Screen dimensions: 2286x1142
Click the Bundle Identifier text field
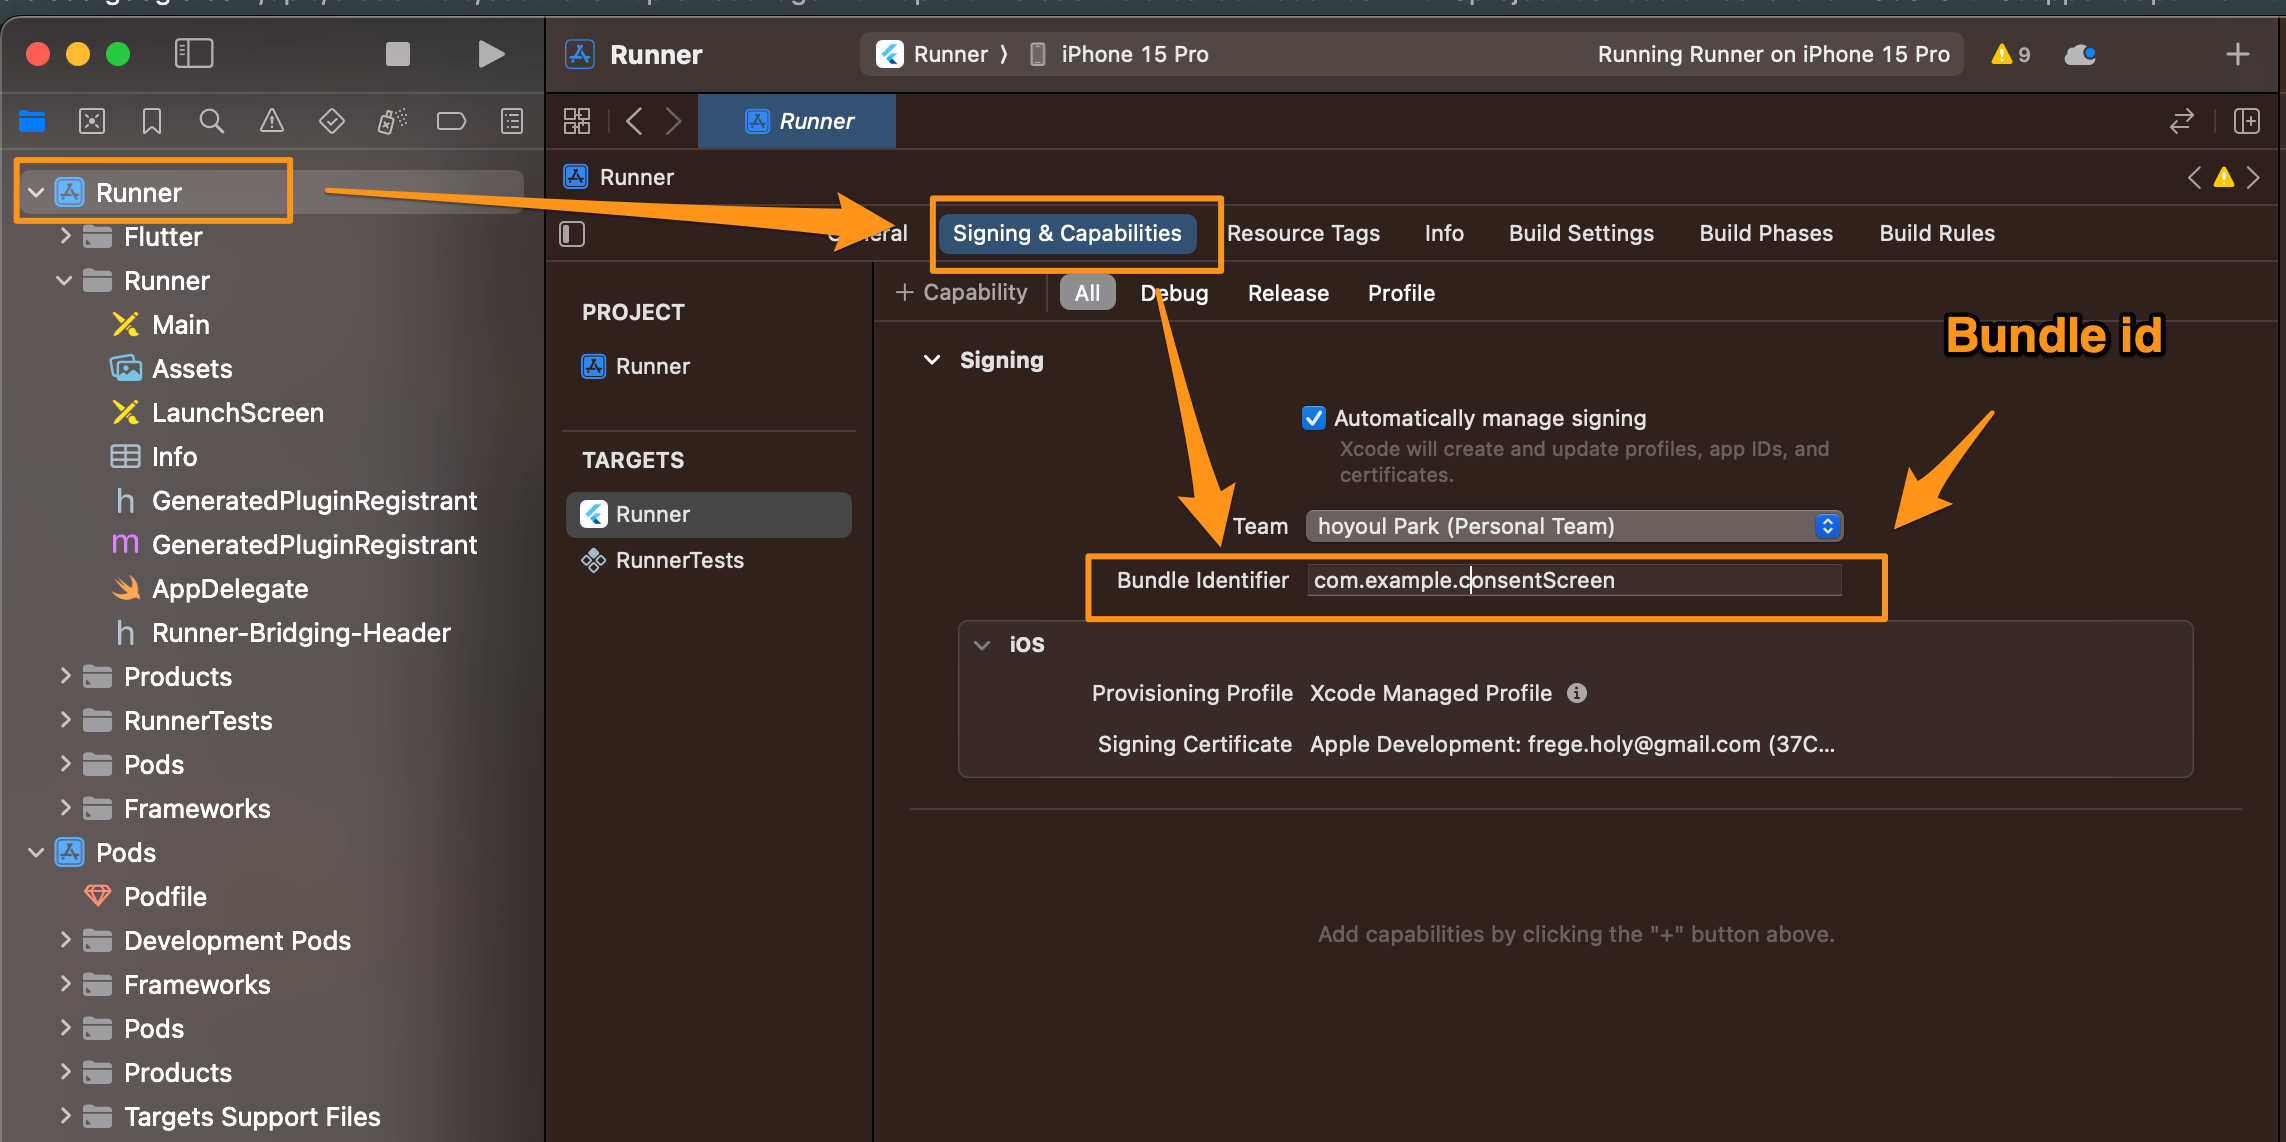pyautogui.click(x=1574, y=581)
